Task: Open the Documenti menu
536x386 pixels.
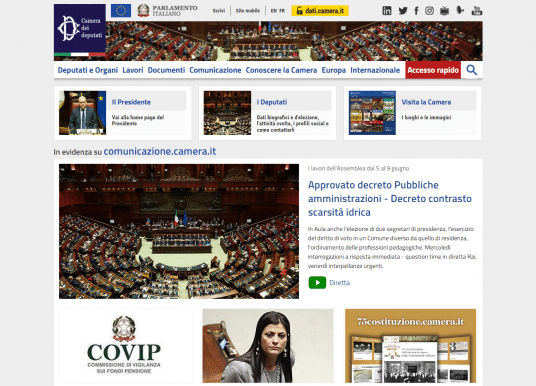Action: click(166, 70)
